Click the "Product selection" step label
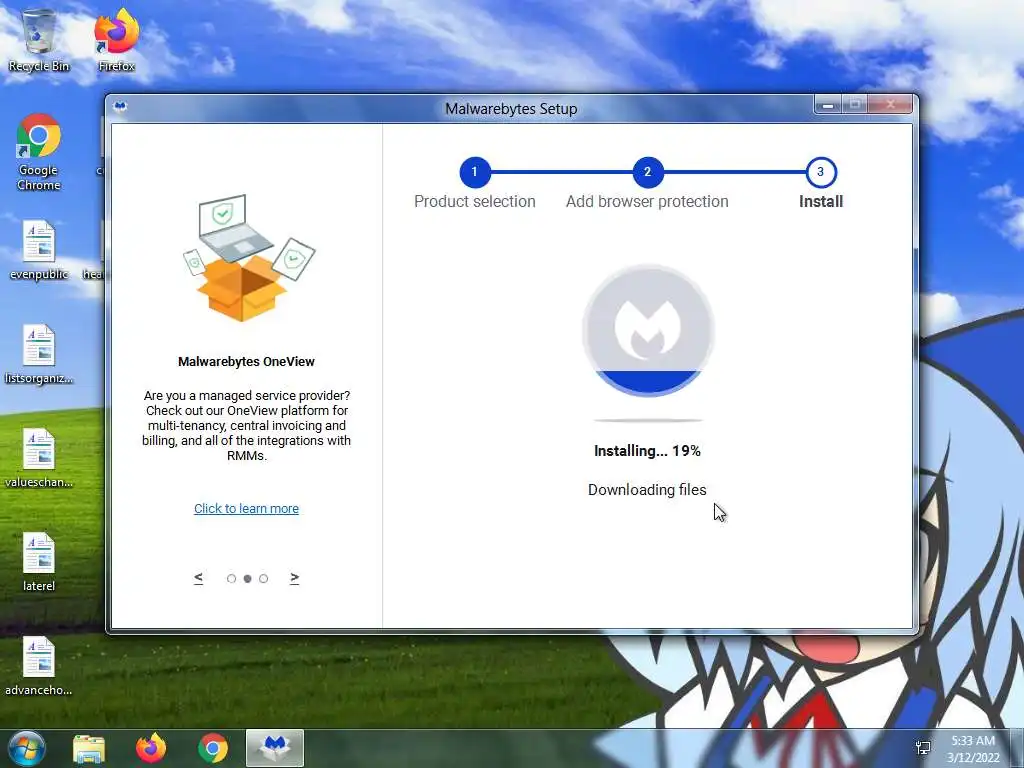Screen dimensions: 1024x768 pyautogui.click(x=475, y=202)
